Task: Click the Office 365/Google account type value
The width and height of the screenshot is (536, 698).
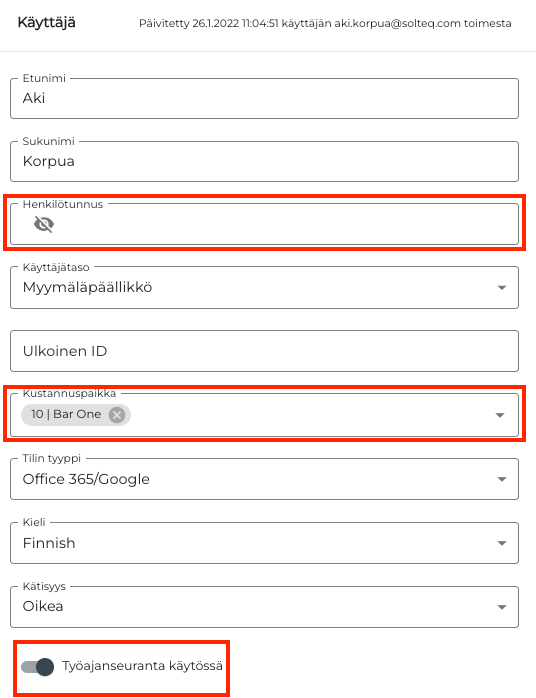Action: [x=86, y=479]
